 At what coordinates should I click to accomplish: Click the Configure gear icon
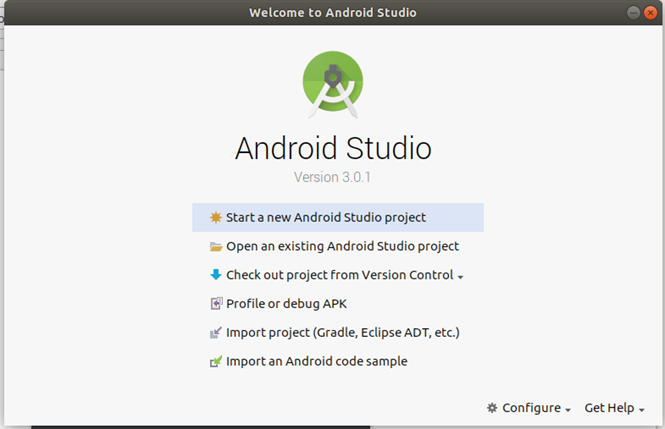[x=492, y=408]
